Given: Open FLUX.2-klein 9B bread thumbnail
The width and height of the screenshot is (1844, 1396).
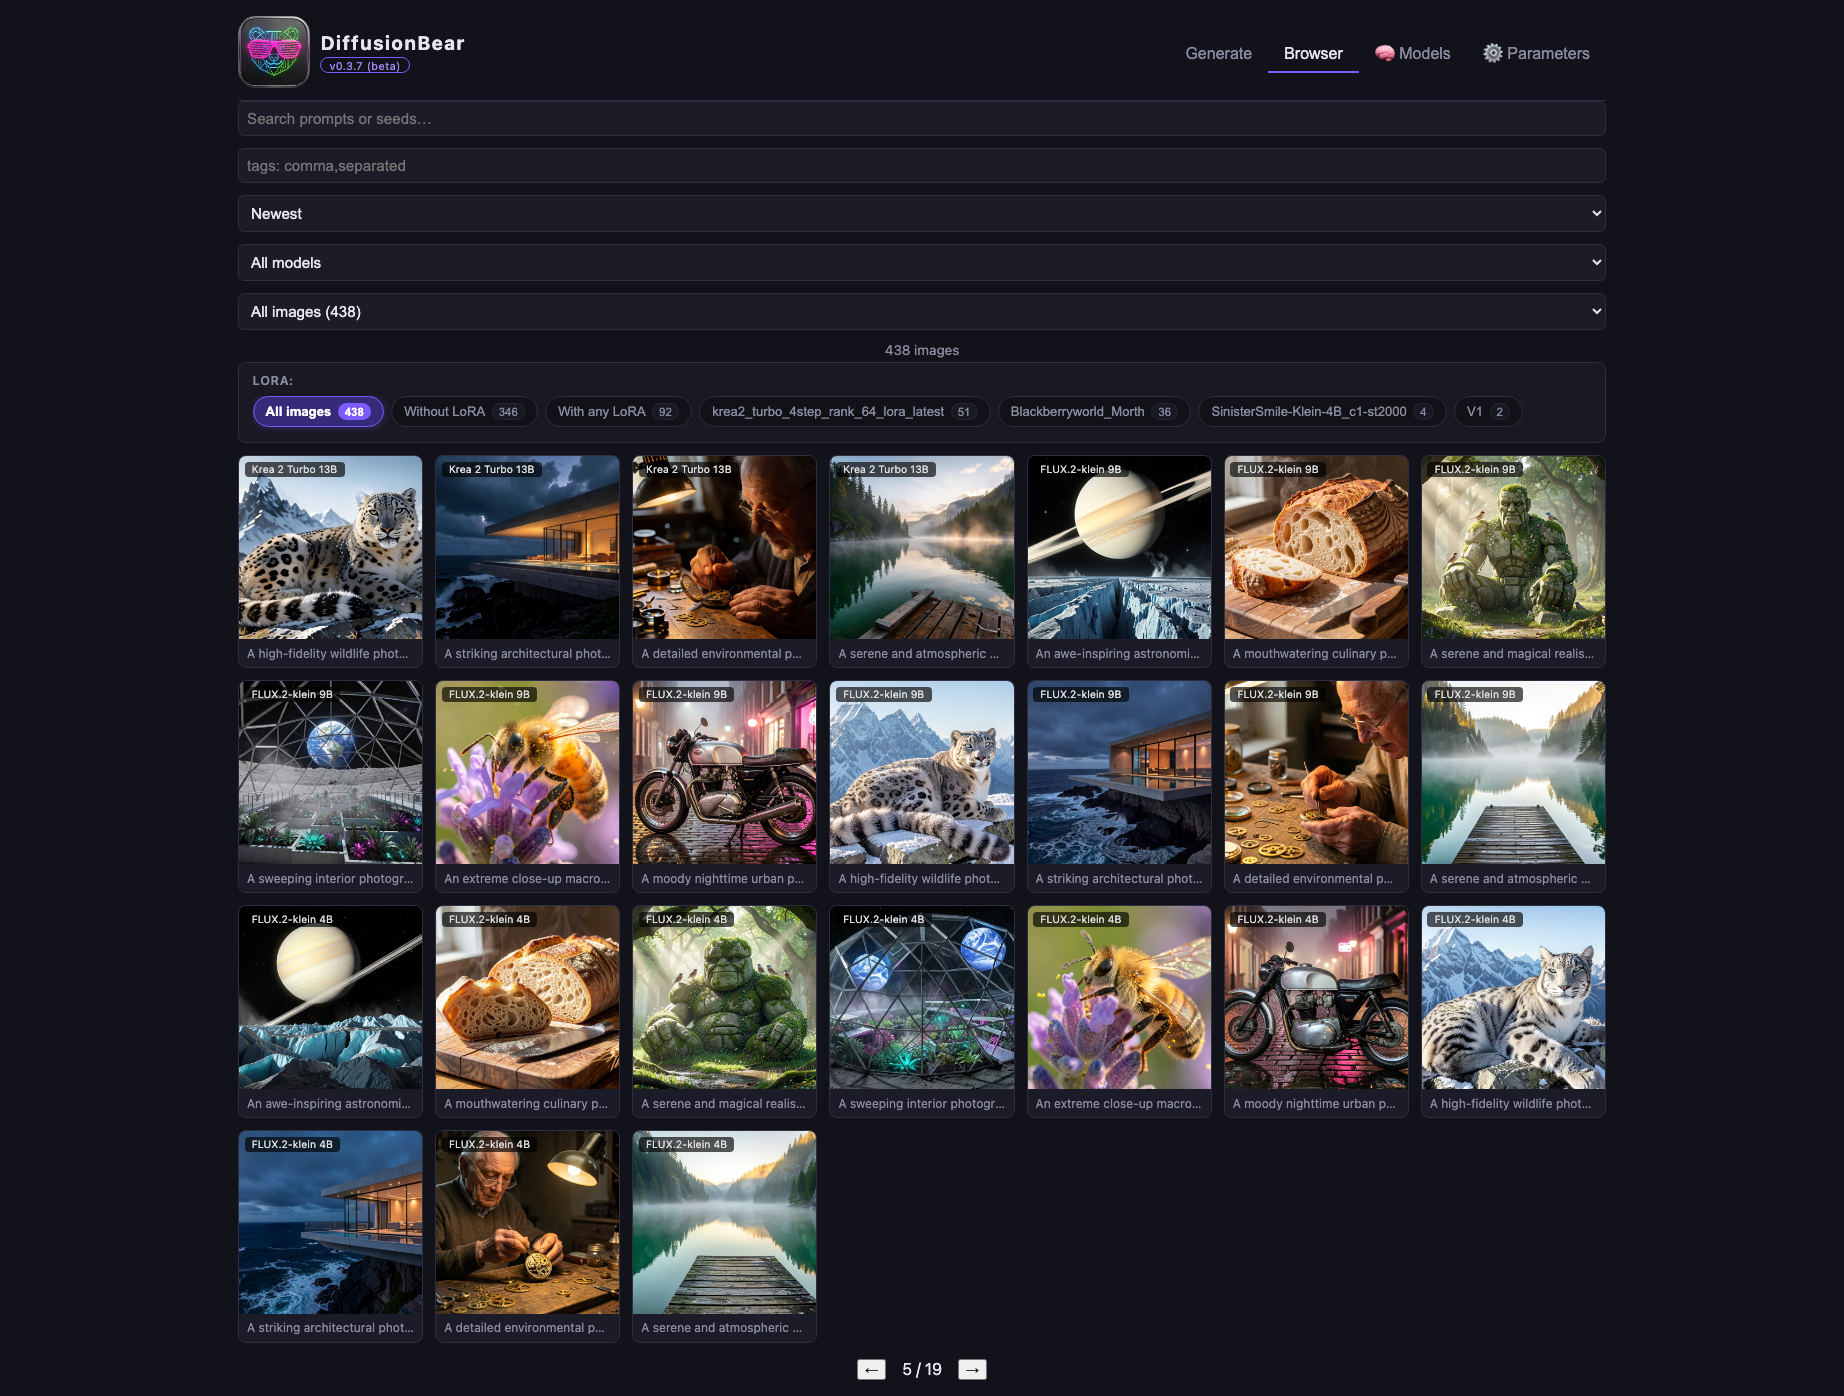Looking at the screenshot, I should click(1316, 548).
